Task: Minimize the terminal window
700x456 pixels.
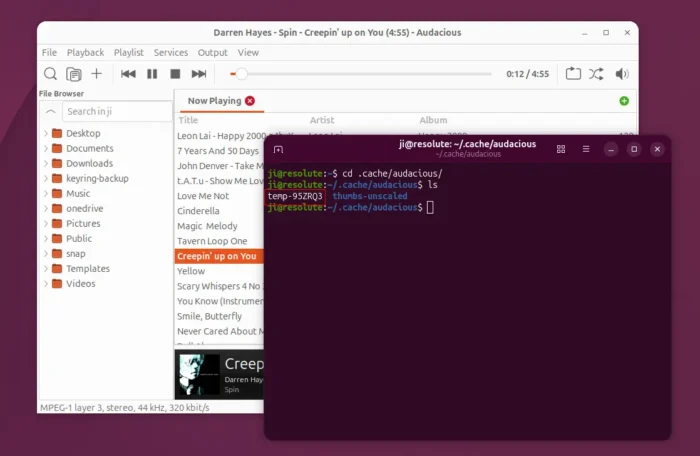Action: click(611, 149)
